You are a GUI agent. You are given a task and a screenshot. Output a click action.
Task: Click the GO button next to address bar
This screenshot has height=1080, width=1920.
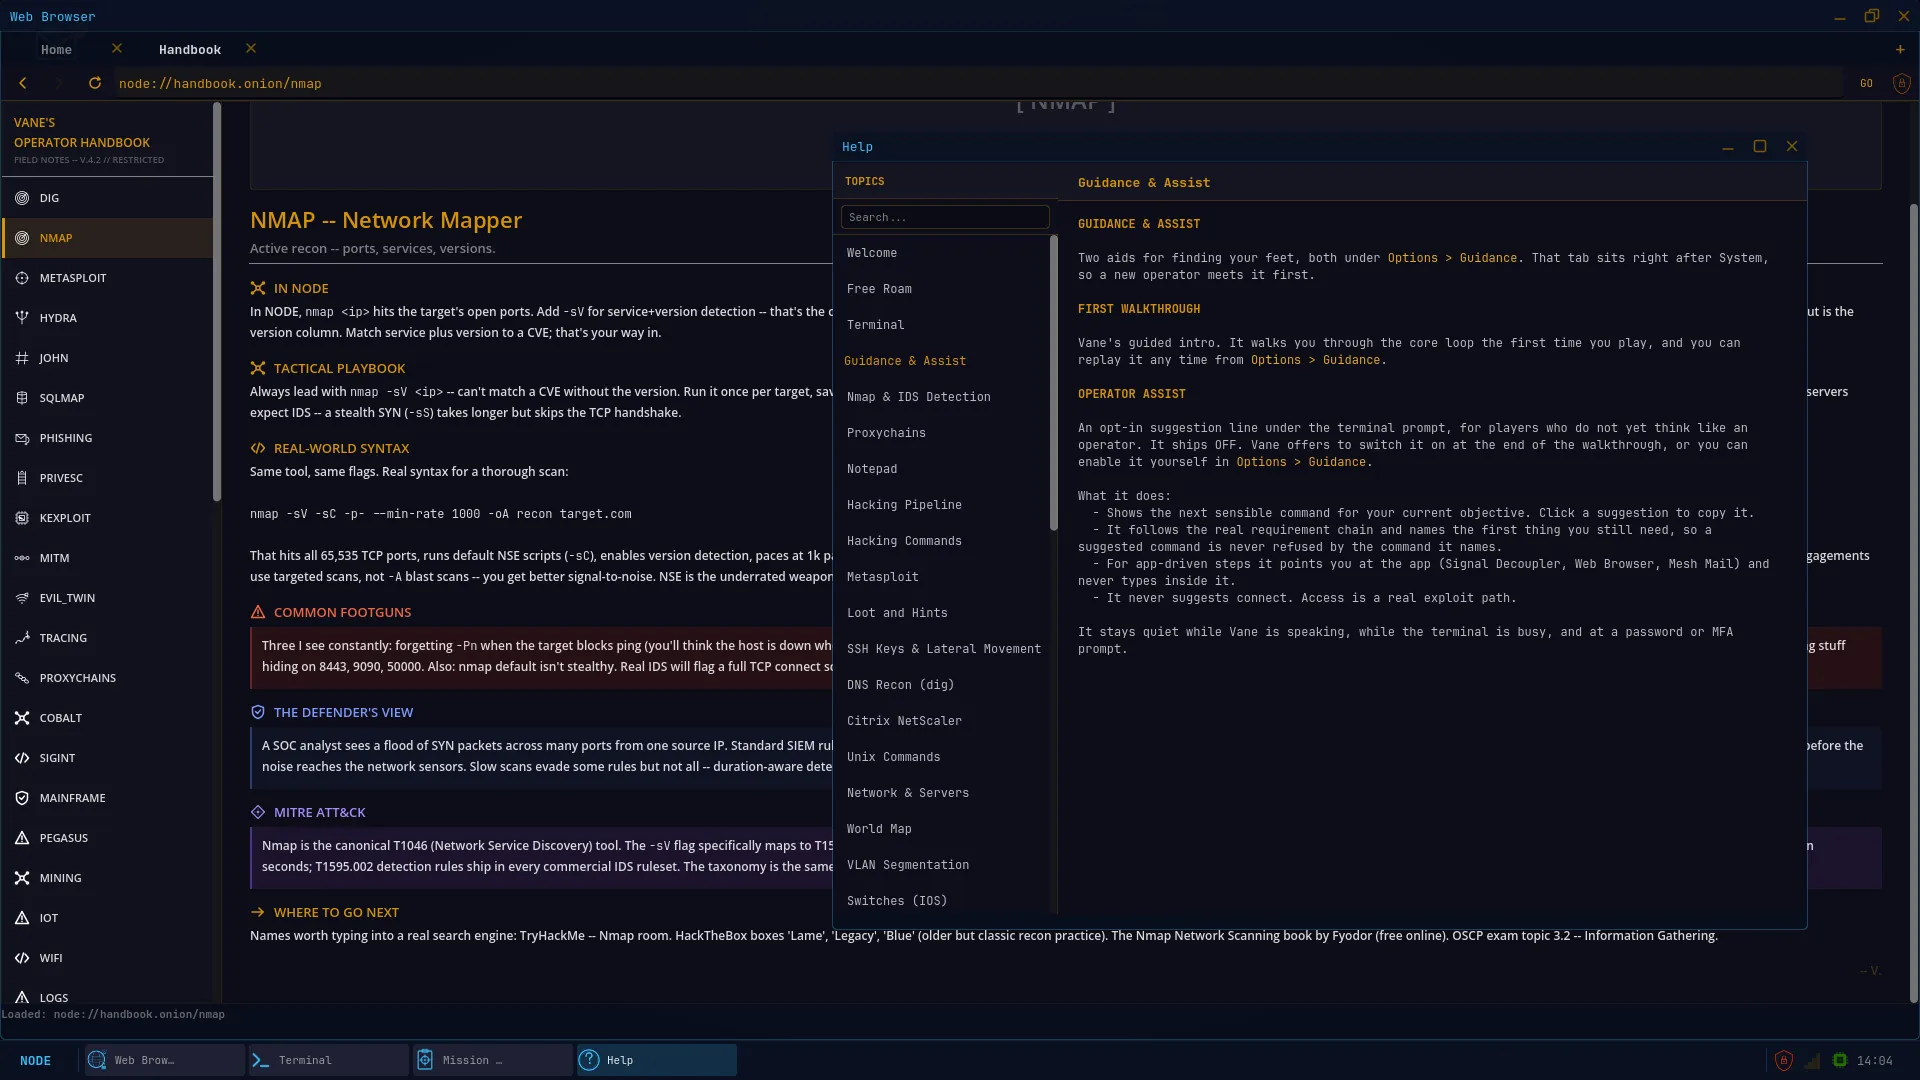click(1866, 83)
